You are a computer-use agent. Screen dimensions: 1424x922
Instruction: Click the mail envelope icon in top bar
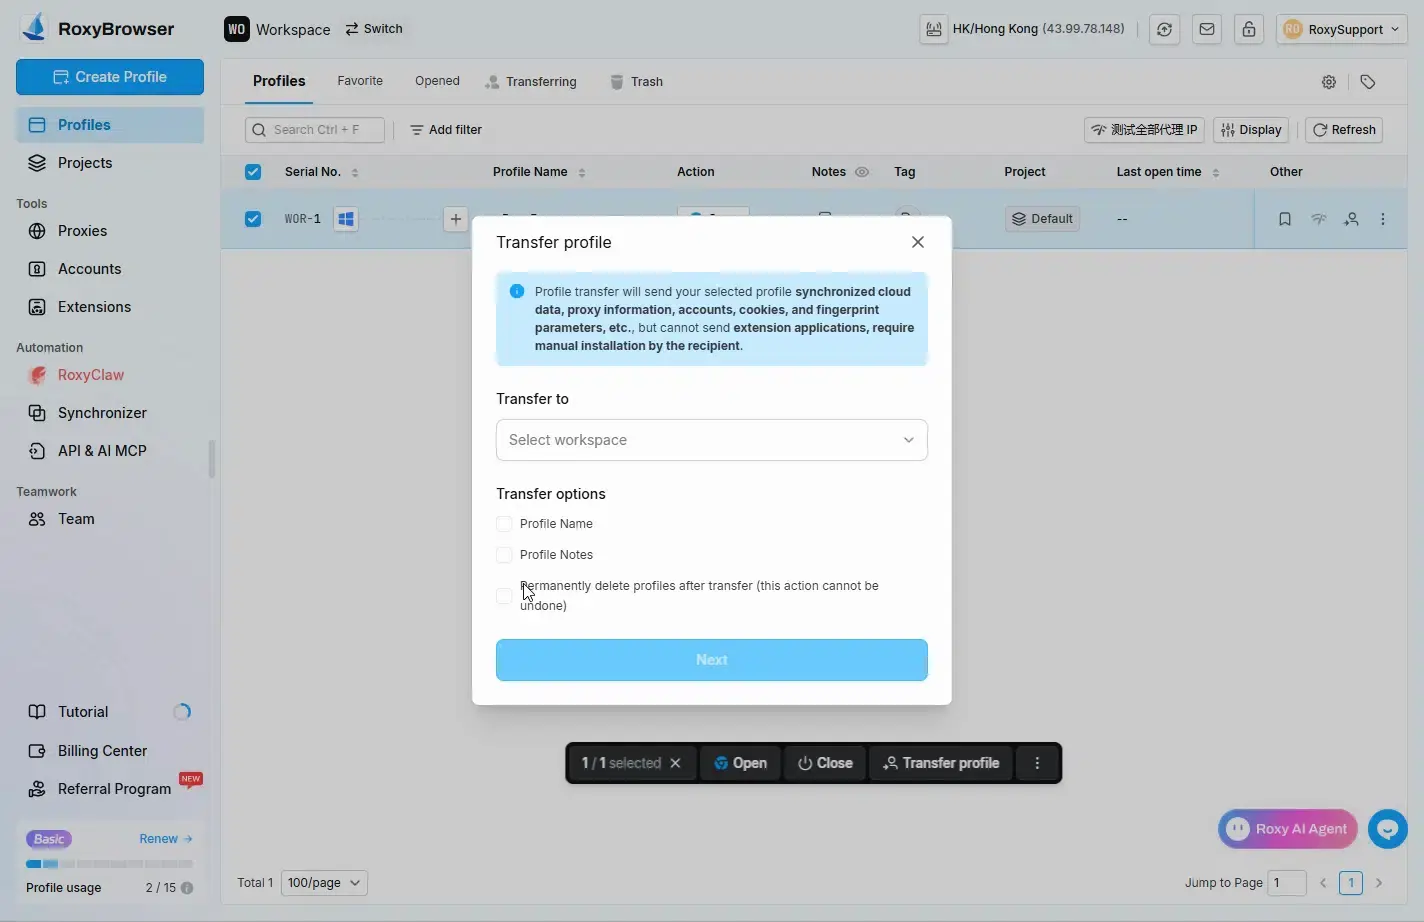pyautogui.click(x=1207, y=29)
